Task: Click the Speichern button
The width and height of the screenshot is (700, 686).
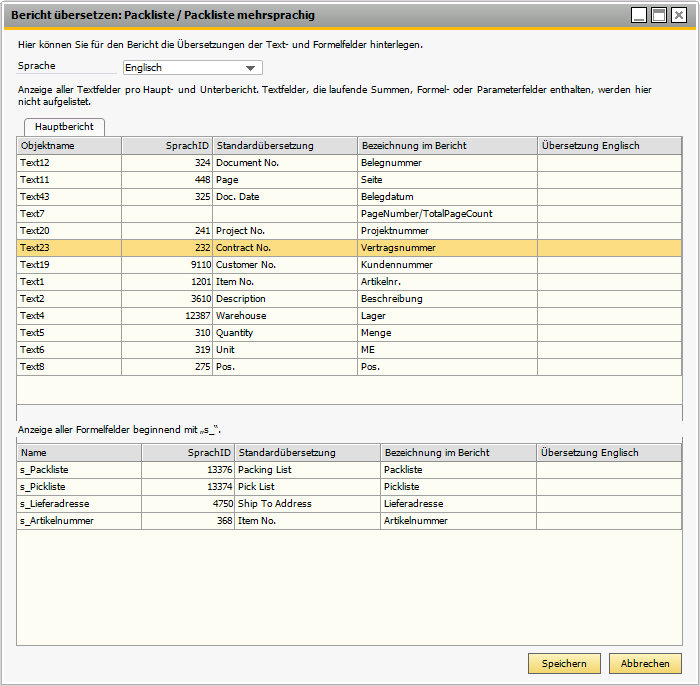Action: point(564,664)
